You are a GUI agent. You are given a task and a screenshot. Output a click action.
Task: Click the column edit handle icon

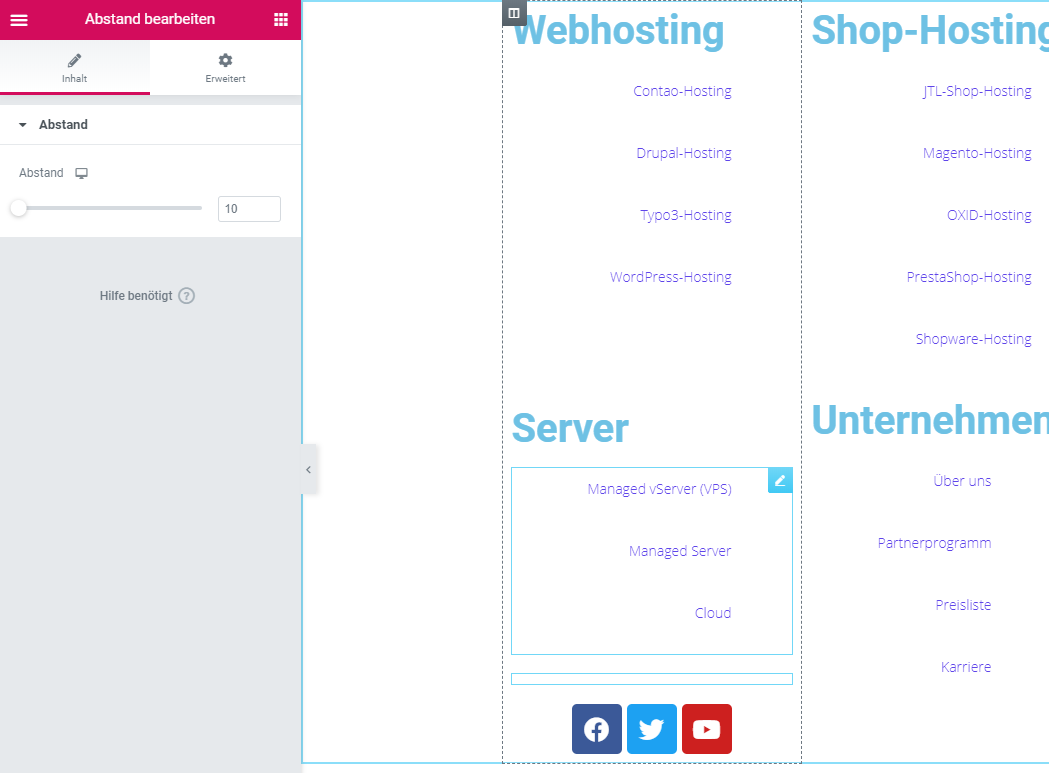click(514, 13)
